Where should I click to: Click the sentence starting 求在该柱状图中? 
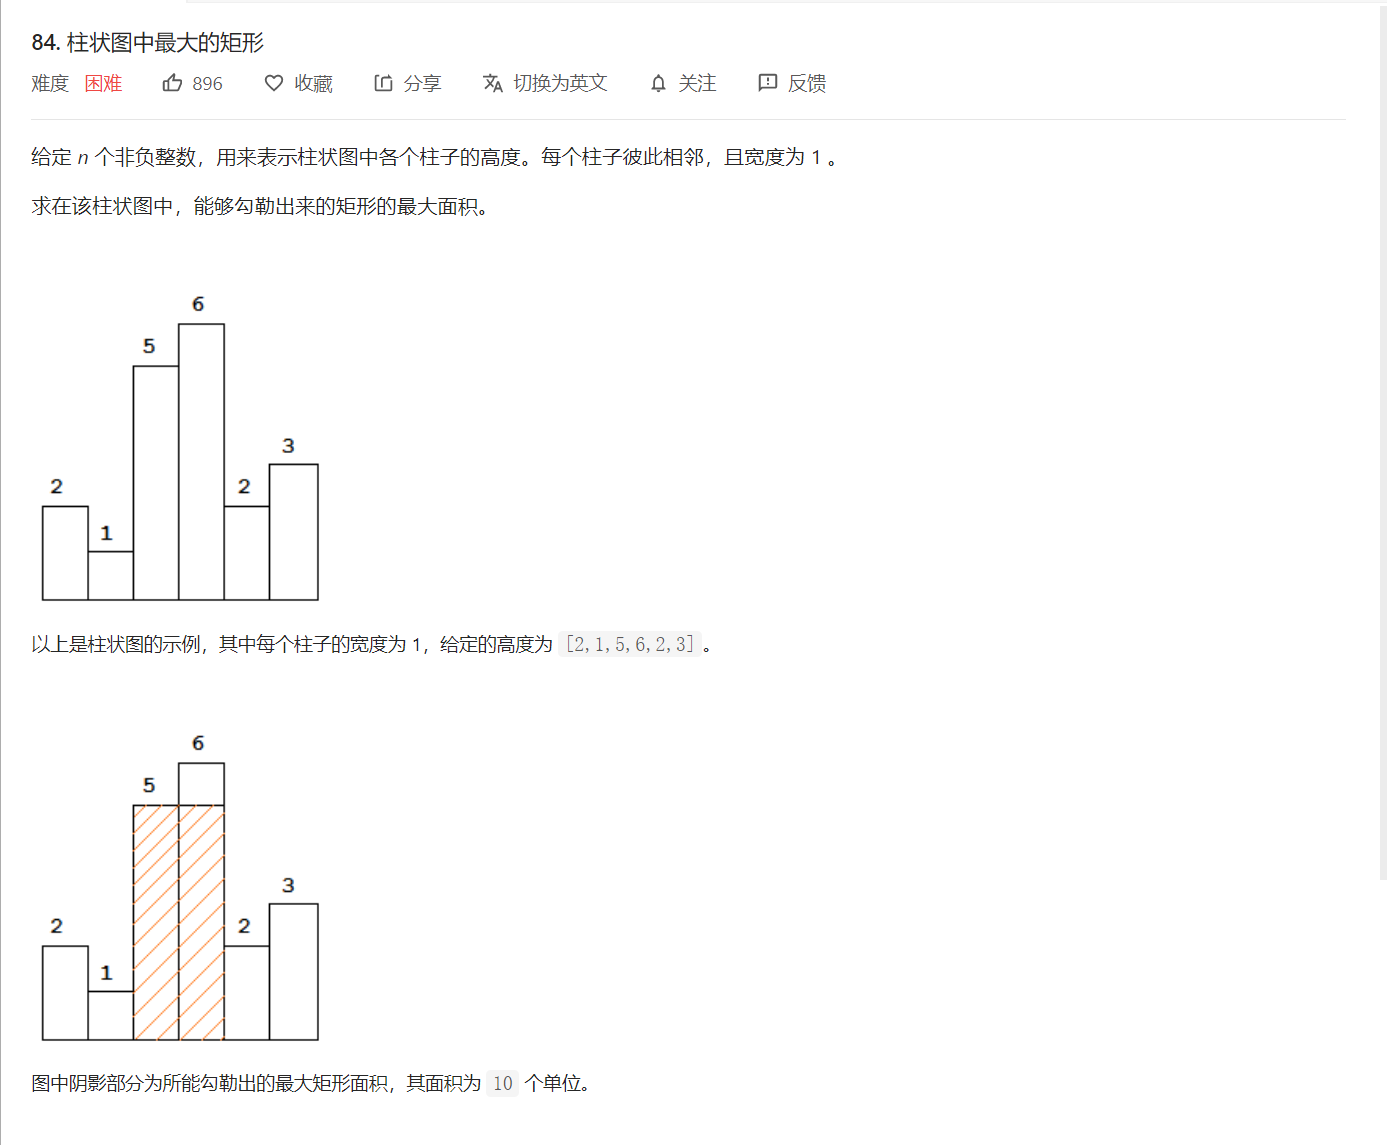[x=260, y=206]
